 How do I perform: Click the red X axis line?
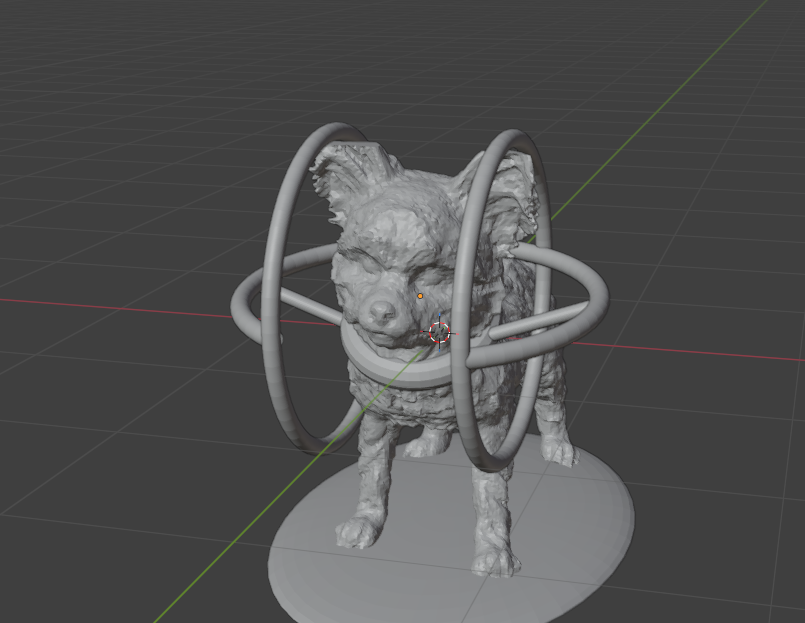click(x=120, y=307)
